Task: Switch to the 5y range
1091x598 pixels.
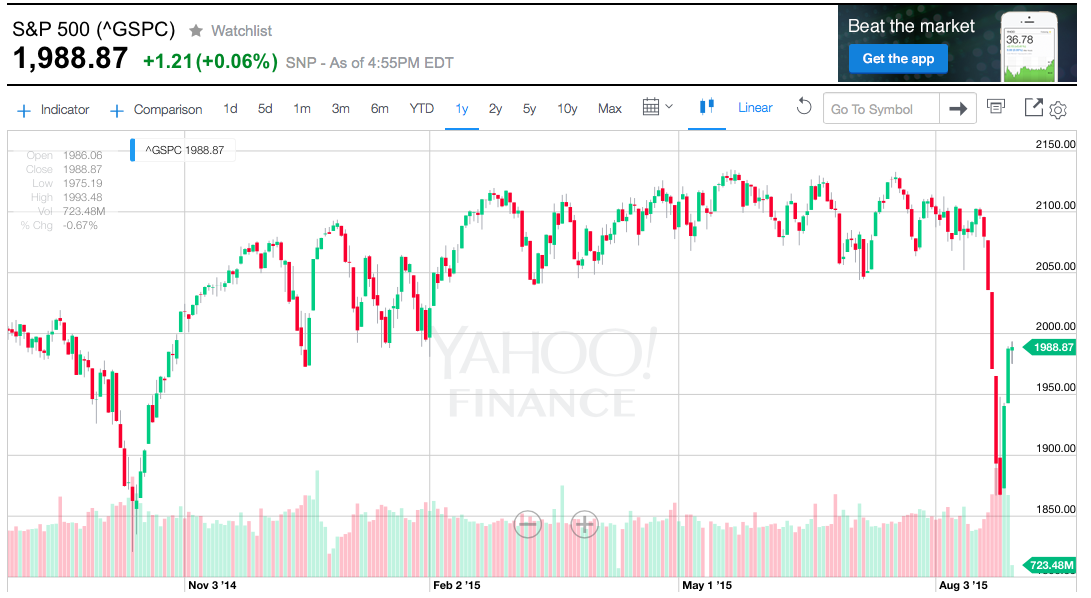Action: pyautogui.click(x=530, y=109)
